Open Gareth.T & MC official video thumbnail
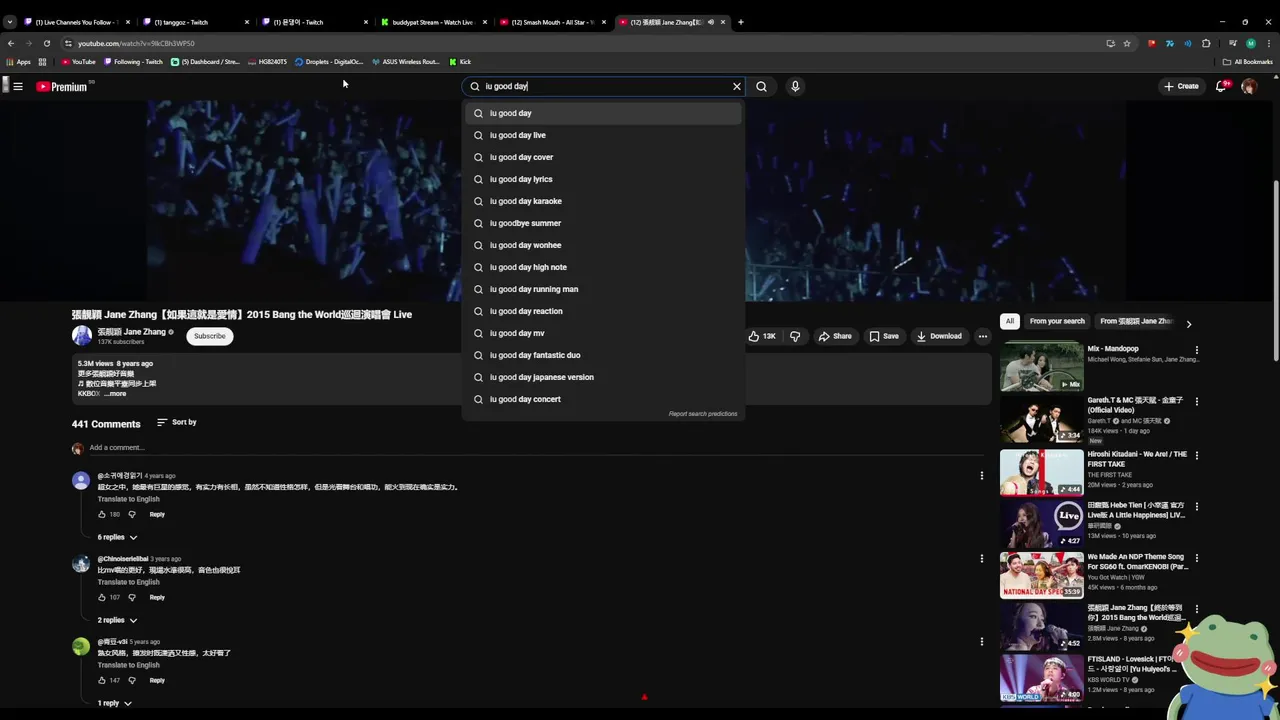Screen dimensions: 1280x720 point(1041,420)
